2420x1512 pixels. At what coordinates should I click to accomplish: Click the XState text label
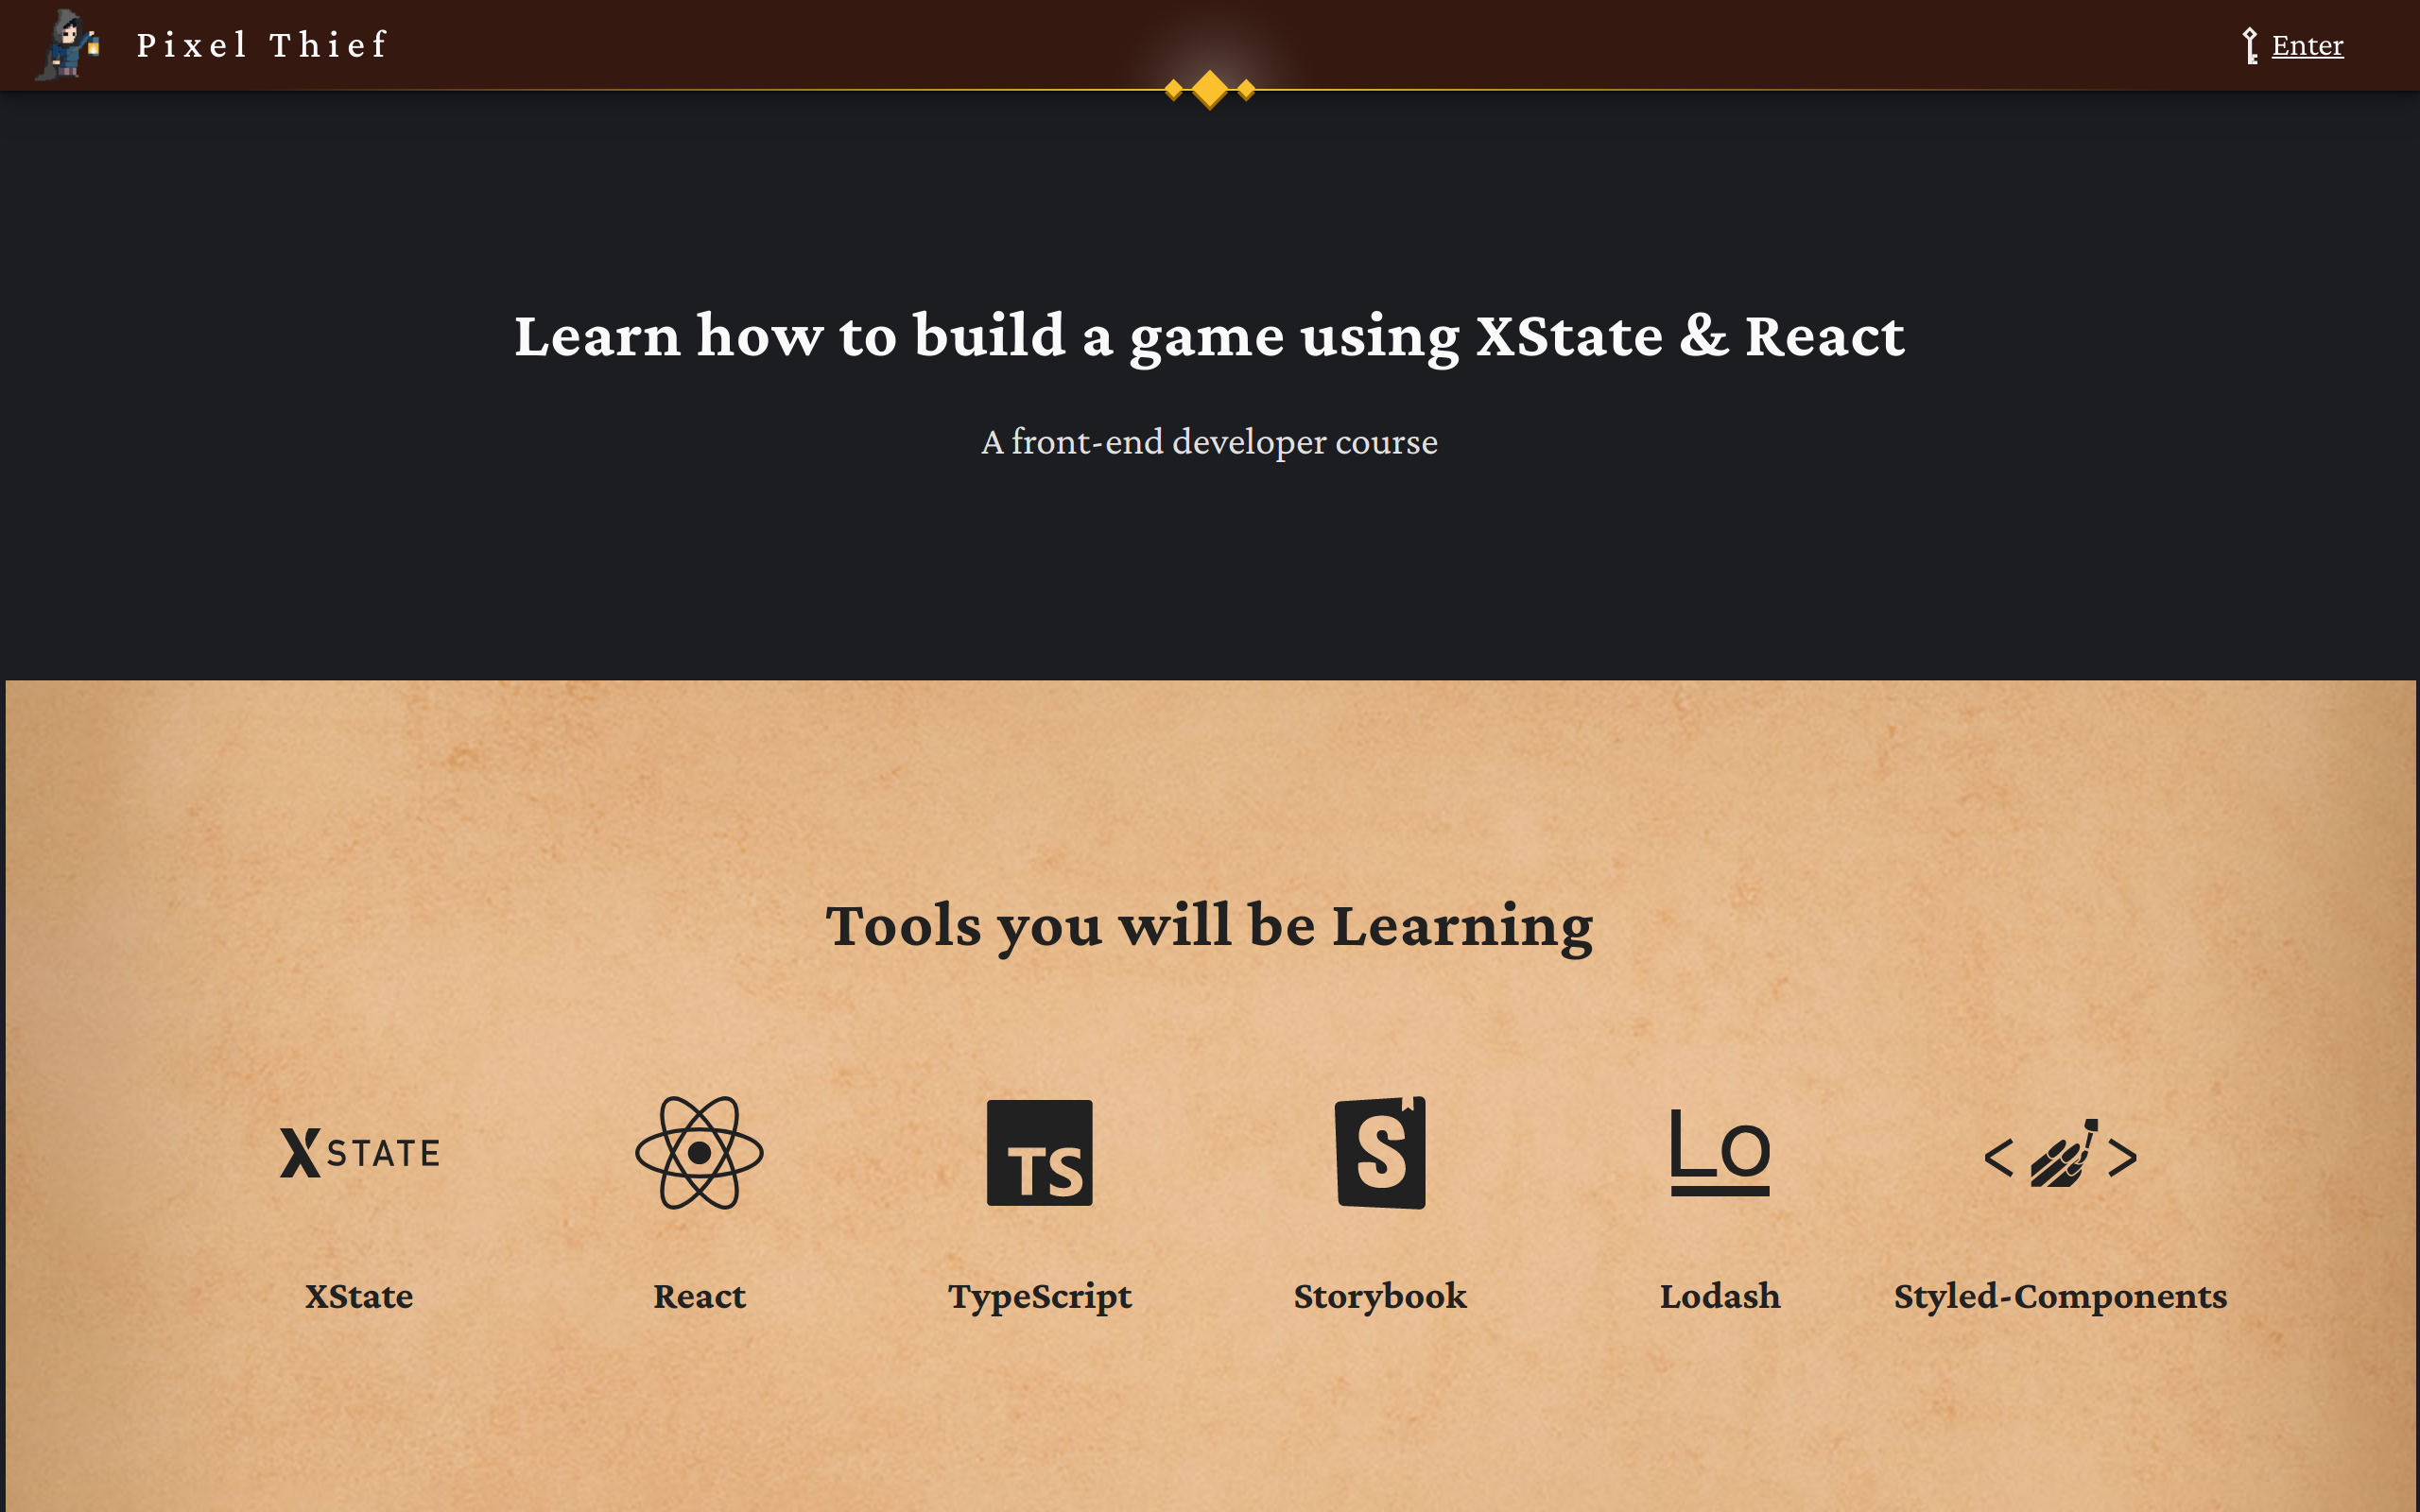coord(359,1297)
